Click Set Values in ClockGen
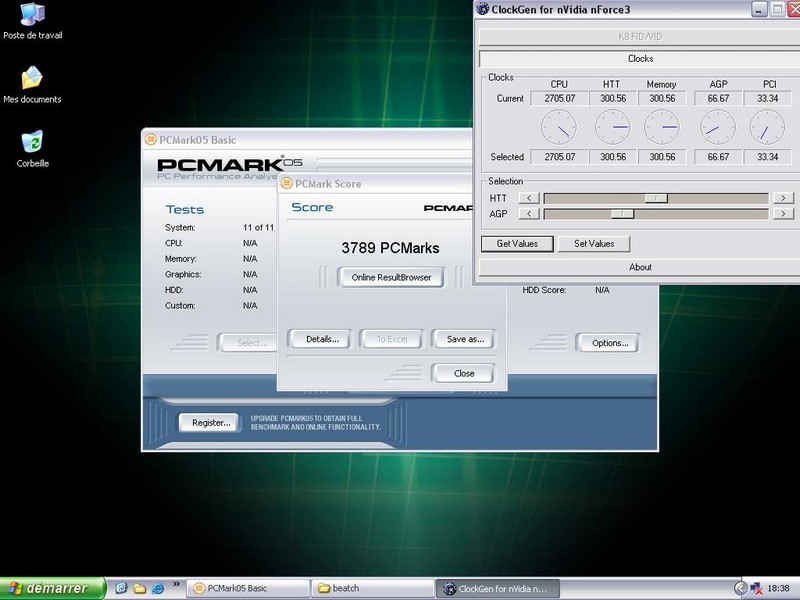This screenshot has height=600, width=800. point(594,244)
